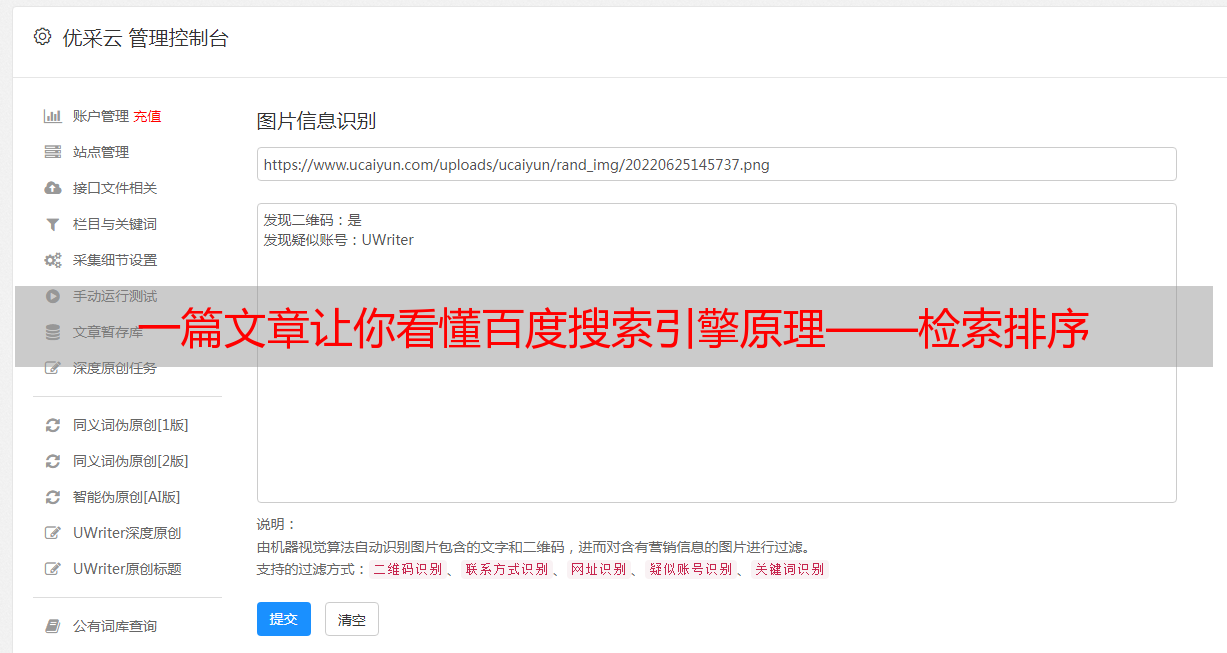The image size is (1227, 653).
Task: Click the 清空 button to clear
Action: [352, 620]
